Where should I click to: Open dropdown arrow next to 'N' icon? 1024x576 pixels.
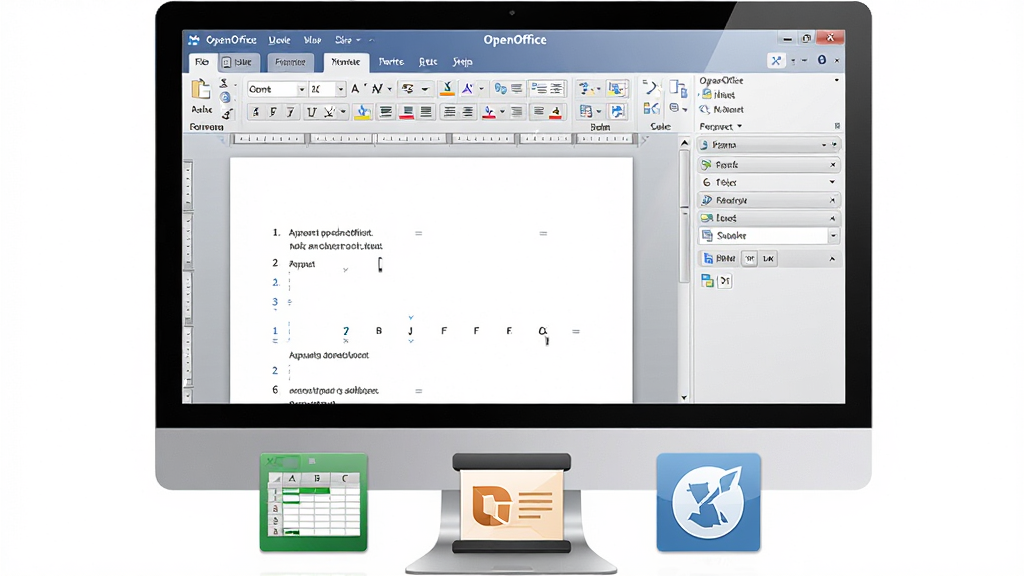tap(390, 89)
